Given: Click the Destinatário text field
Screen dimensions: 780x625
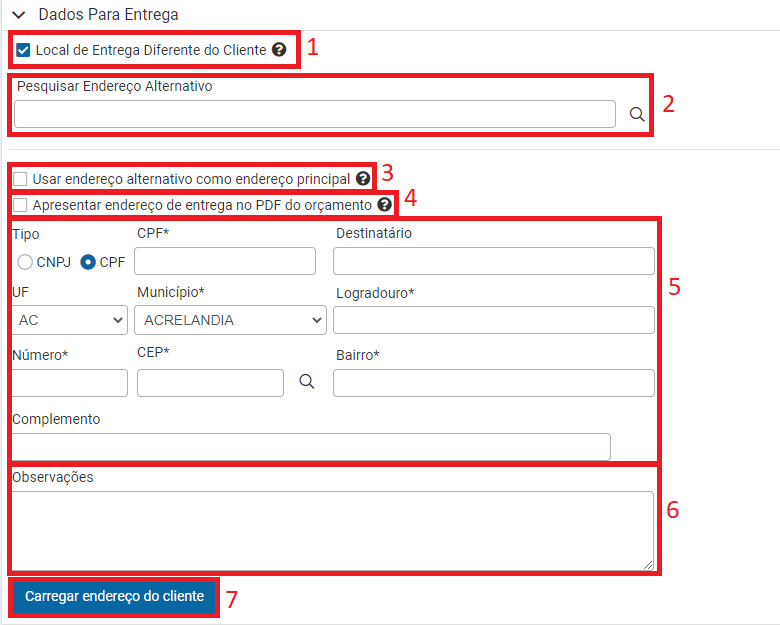Looking at the screenshot, I should 493,261.
